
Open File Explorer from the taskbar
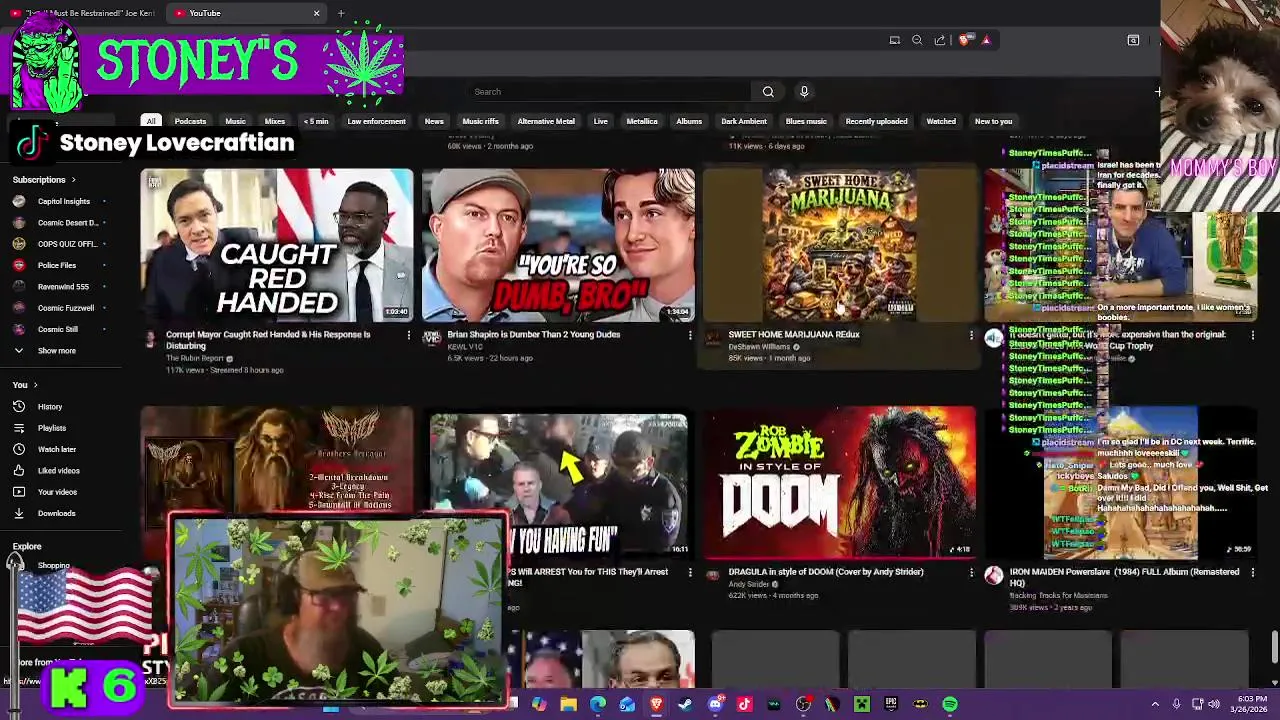[x=568, y=705]
